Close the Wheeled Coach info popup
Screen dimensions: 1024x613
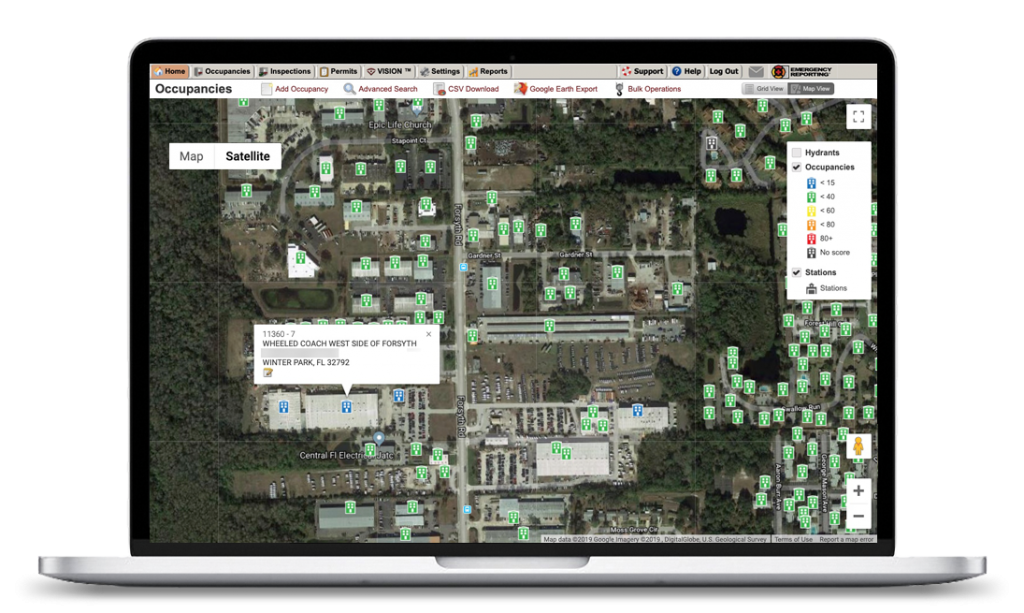tap(428, 334)
